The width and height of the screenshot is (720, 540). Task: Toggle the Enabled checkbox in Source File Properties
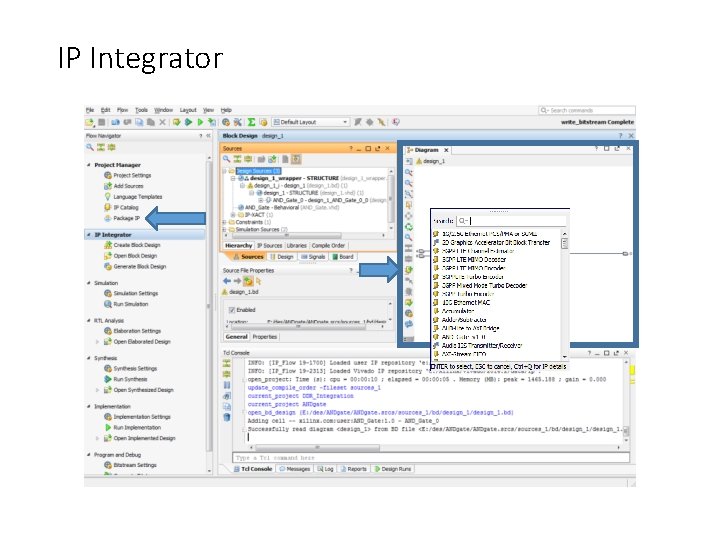click(232, 310)
